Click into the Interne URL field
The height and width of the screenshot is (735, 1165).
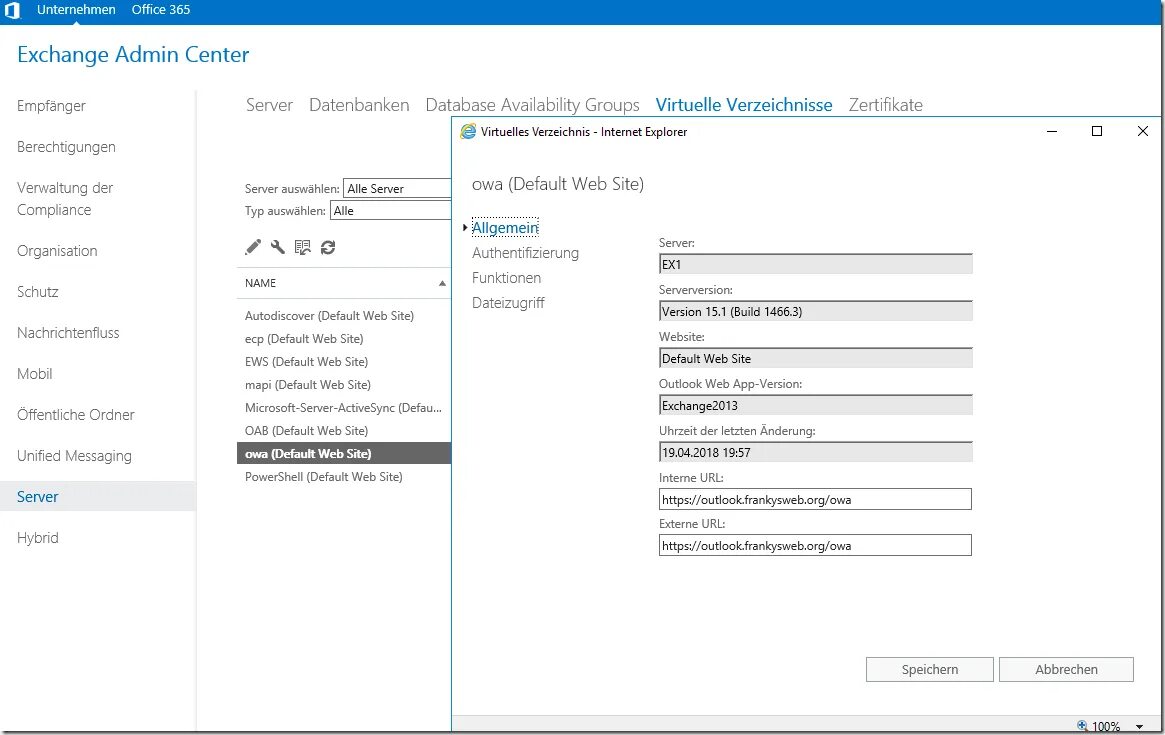coord(815,499)
